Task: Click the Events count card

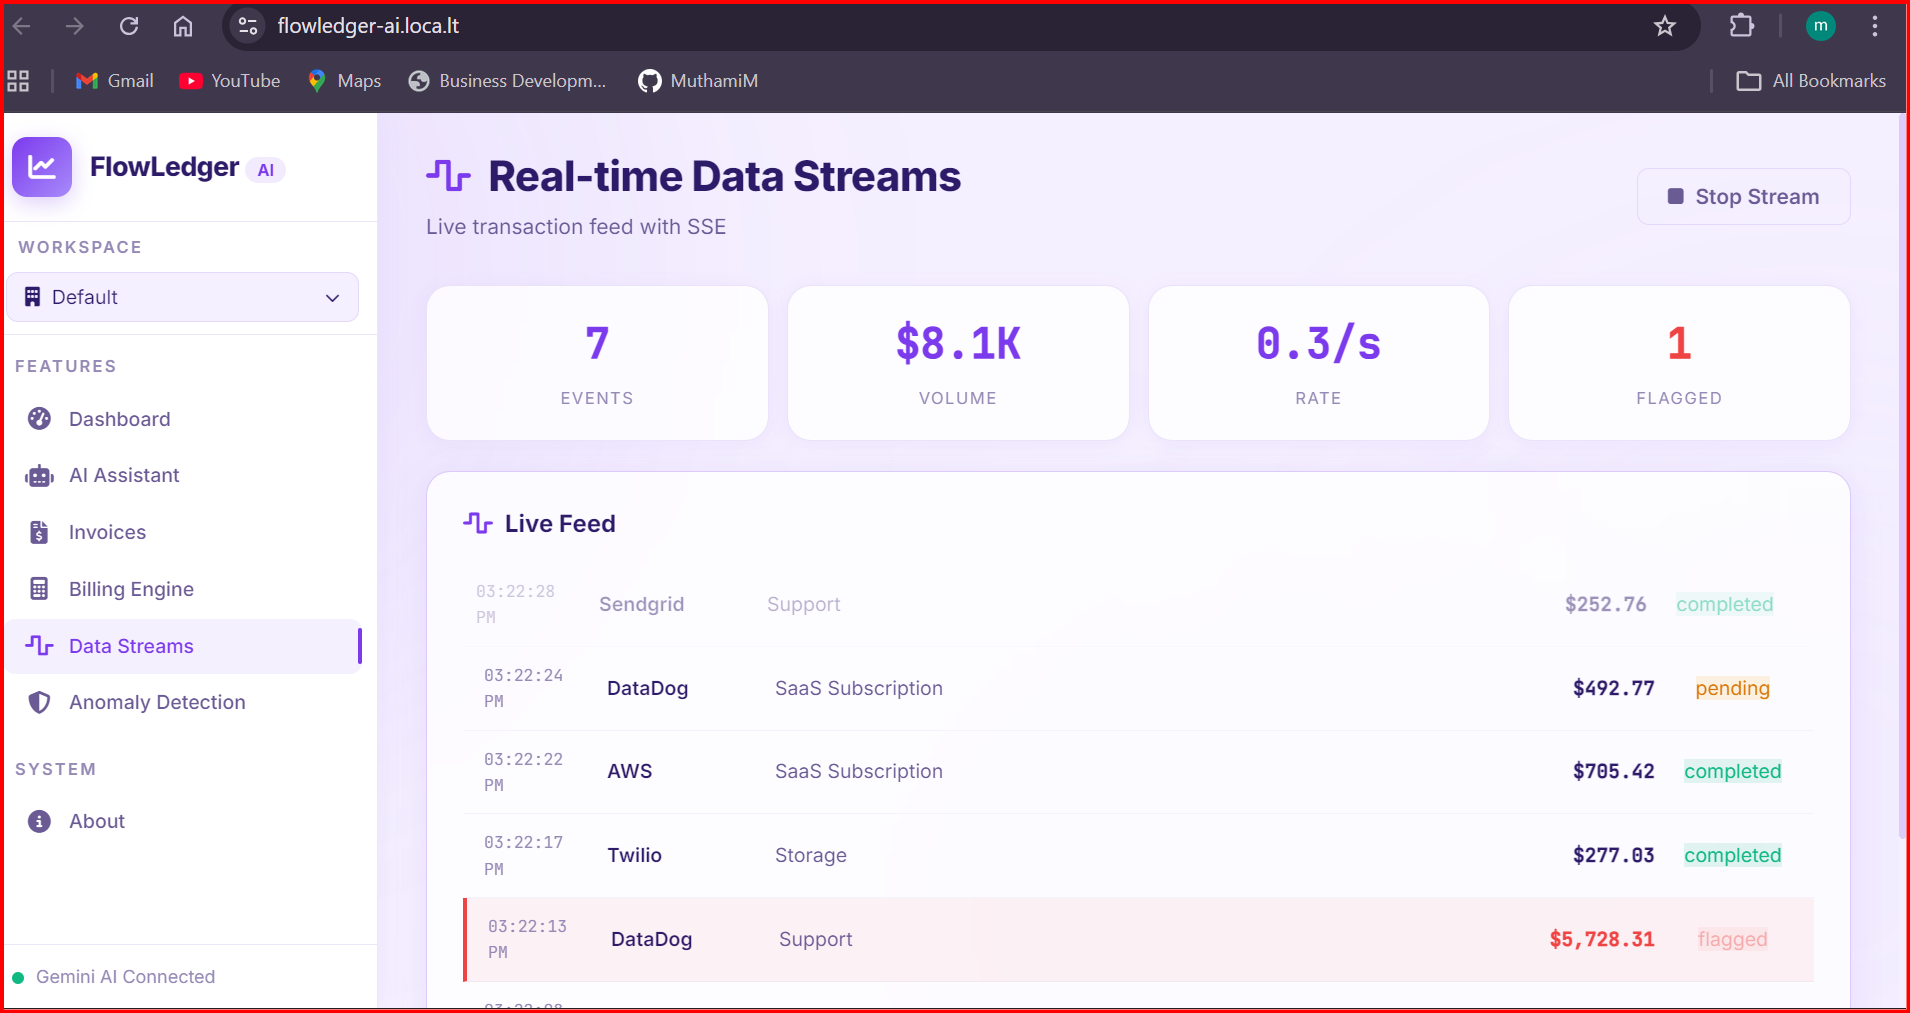Action: (597, 363)
